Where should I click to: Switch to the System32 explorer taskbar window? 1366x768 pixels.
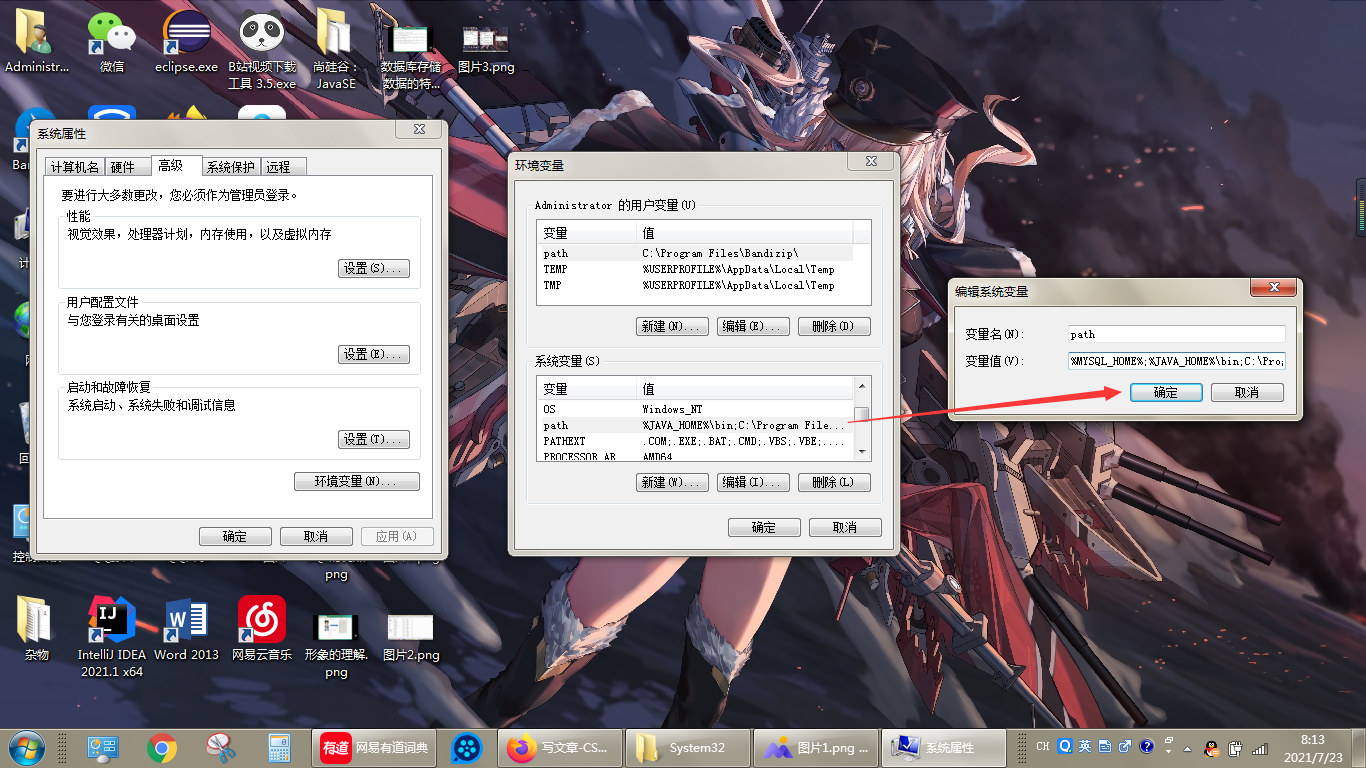(687, 747)
